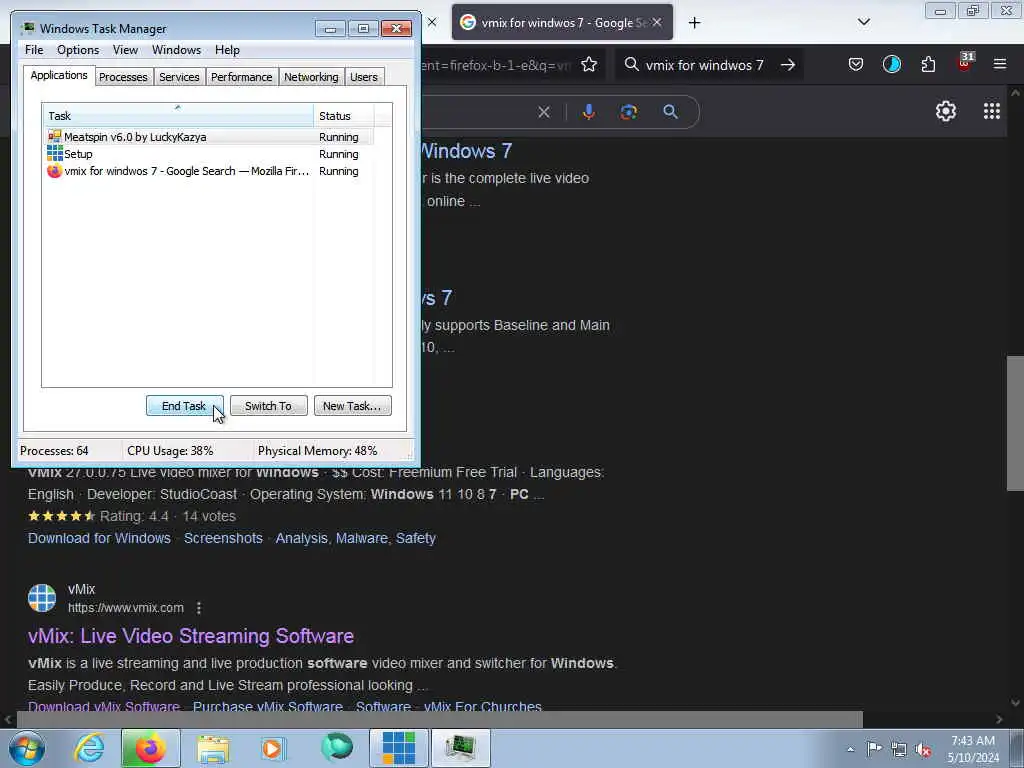
Task: Open the Google apps grid icon
Action: 991,111
